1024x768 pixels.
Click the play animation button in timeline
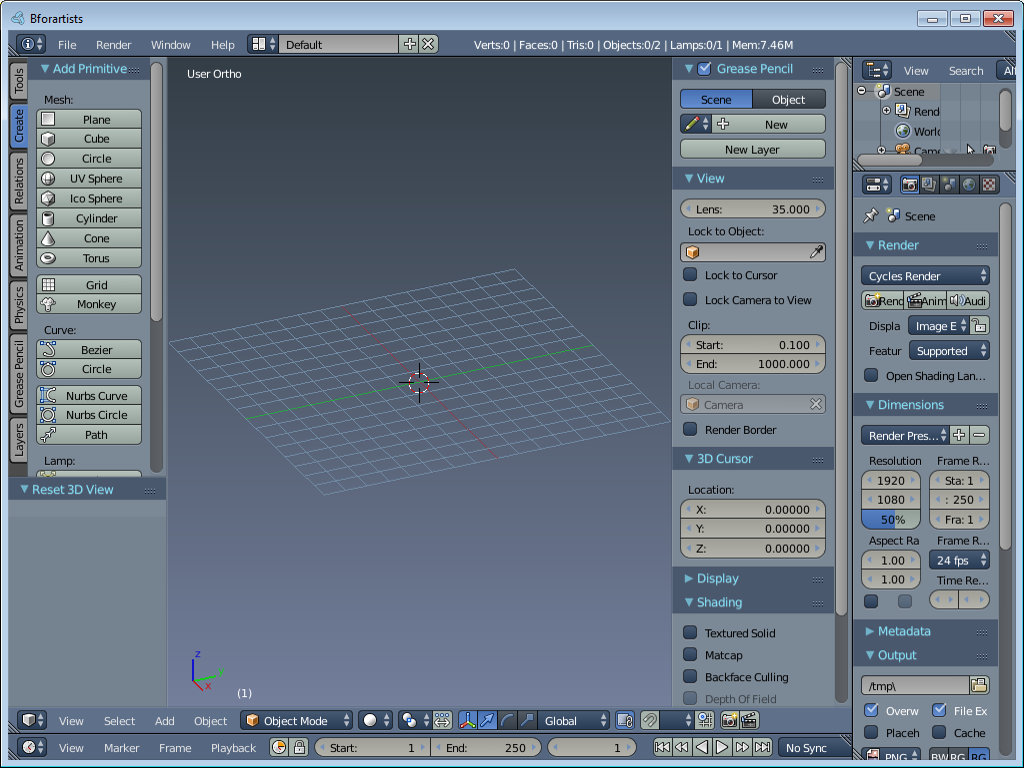[722, 747]
